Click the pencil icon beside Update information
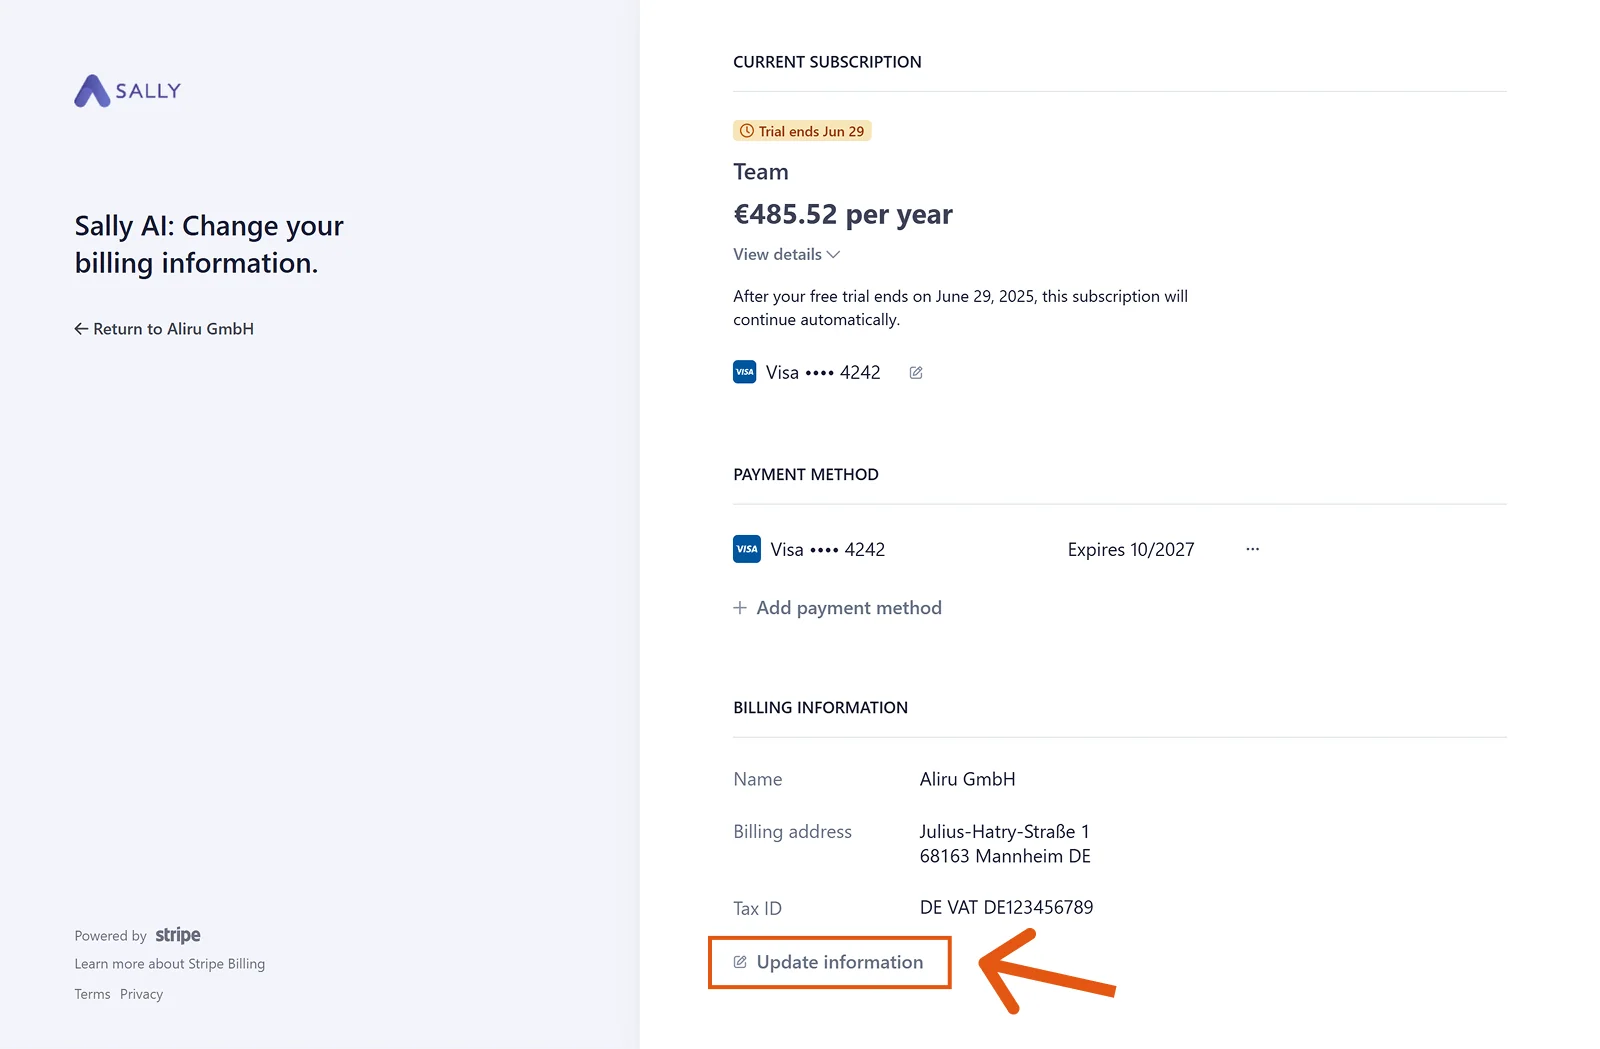The height and width of the screenshot is (1049, 1600). click(740, 962)
